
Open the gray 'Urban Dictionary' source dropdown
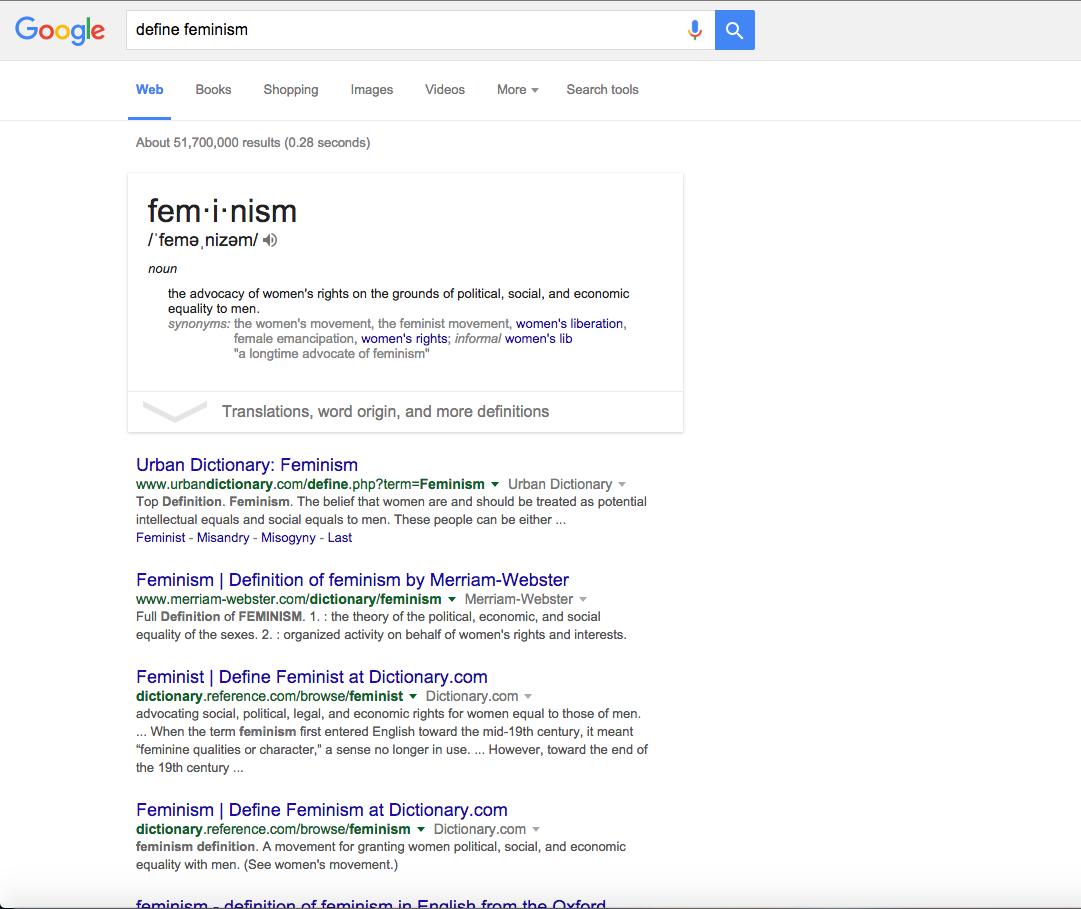coord(567,484)
